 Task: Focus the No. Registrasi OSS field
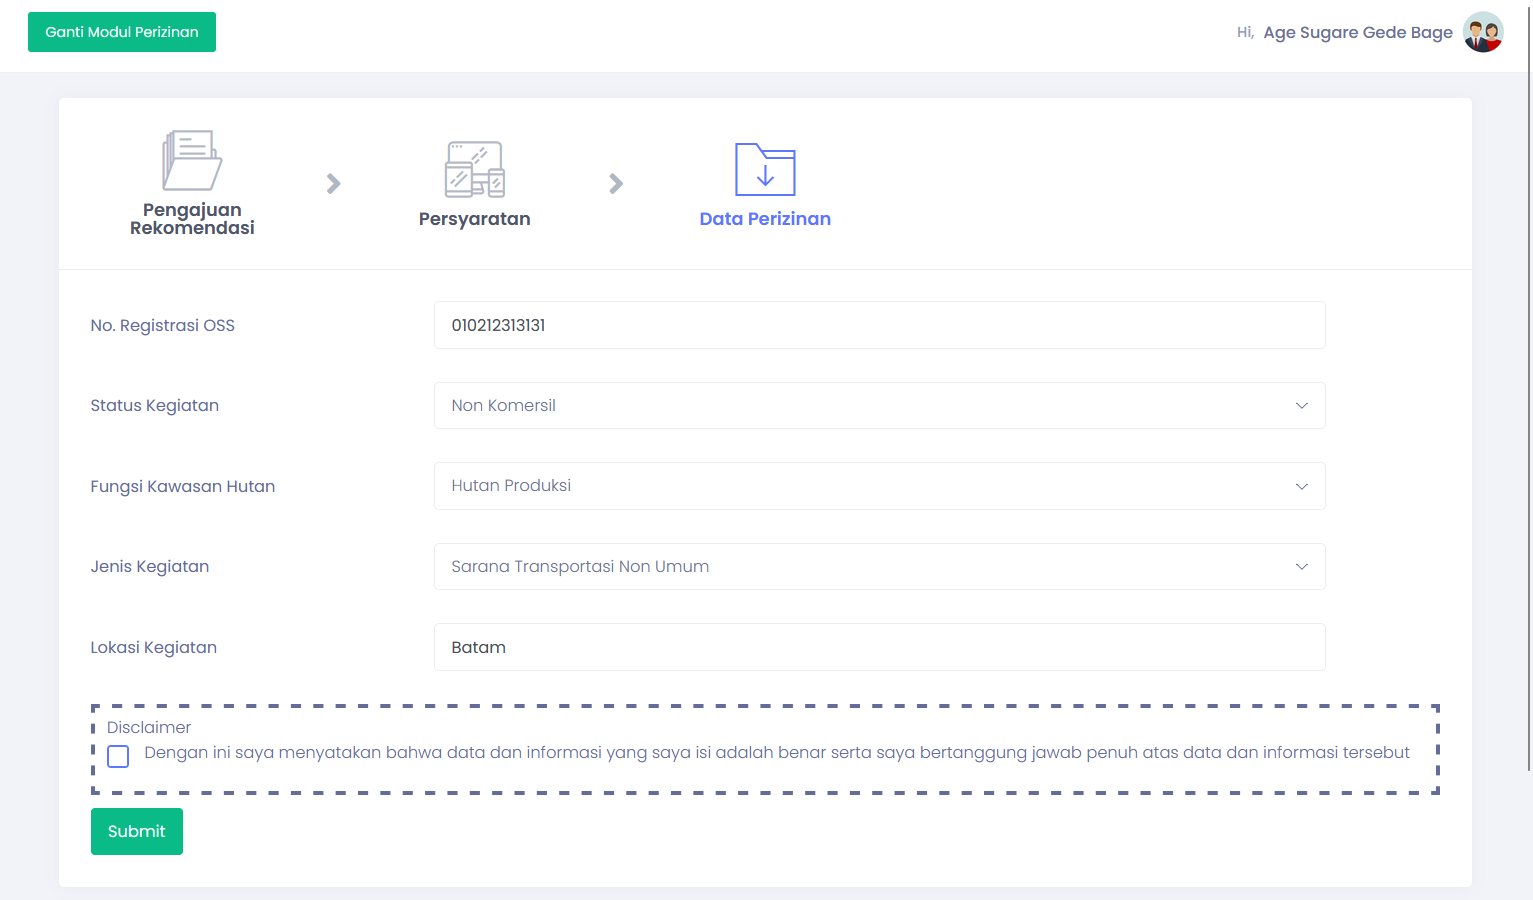tap(879, 325)
